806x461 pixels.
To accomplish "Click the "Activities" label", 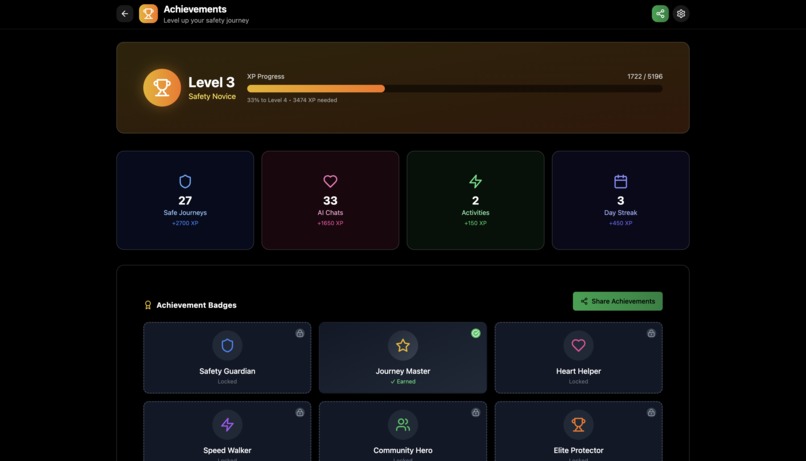I will point(475,213).
